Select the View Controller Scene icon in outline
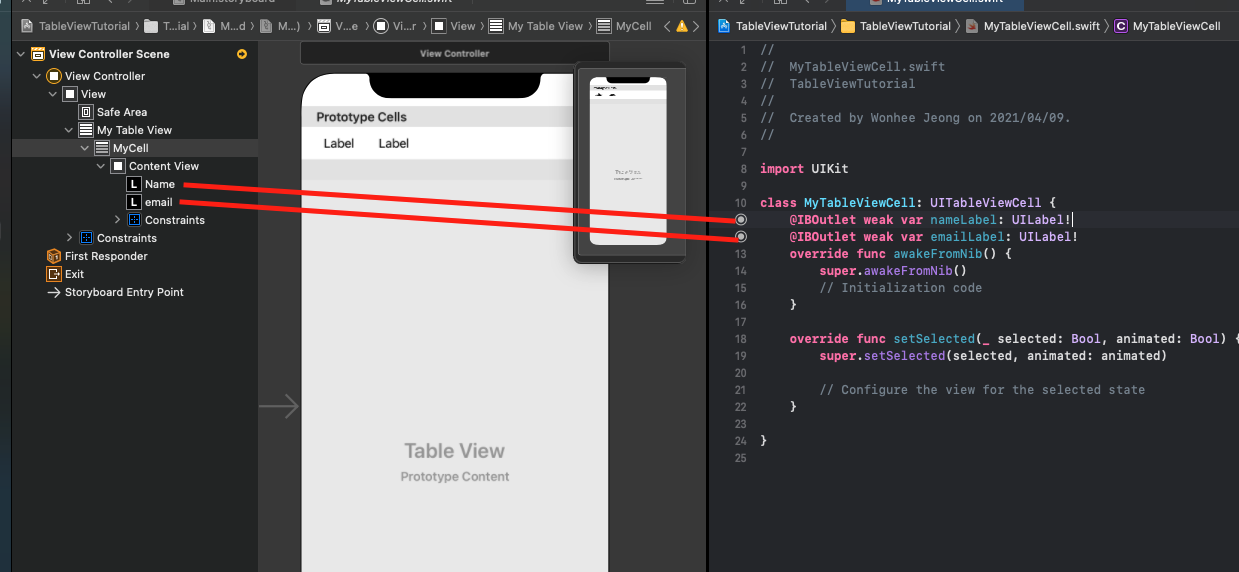Screen dimensions: 1239x572 (38, 54)
